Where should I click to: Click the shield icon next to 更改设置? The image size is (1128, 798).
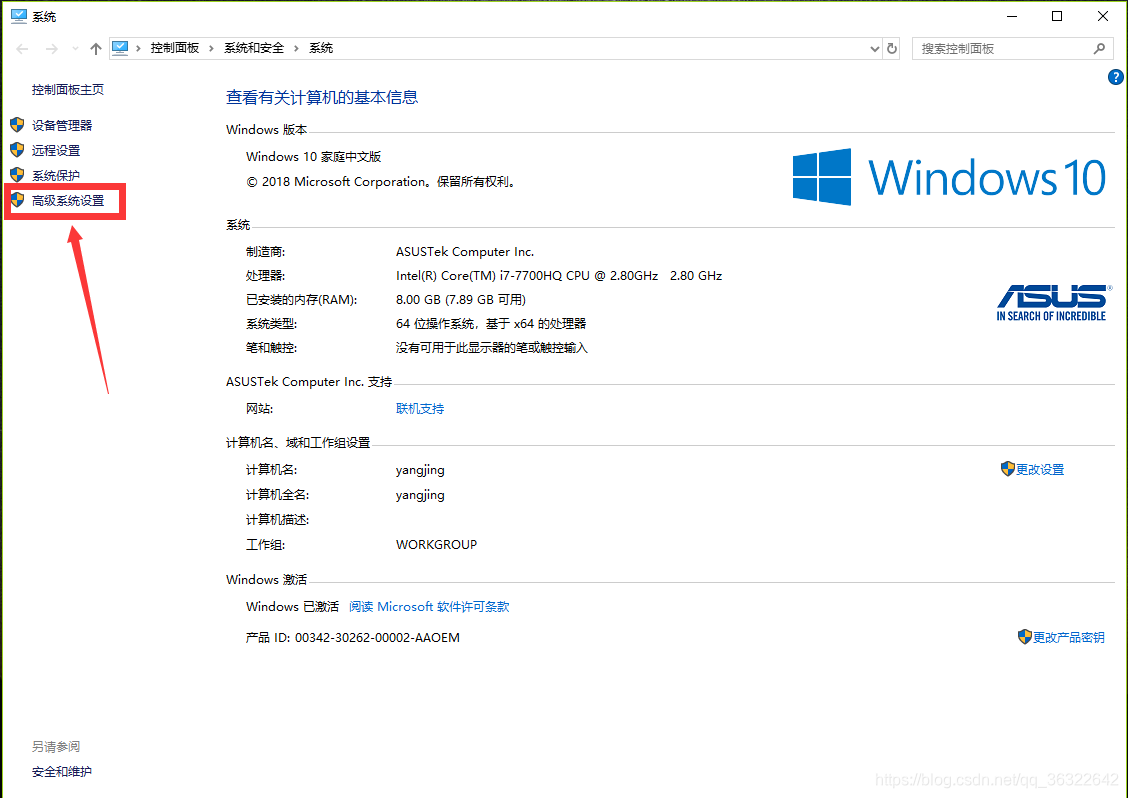click(x=1007, y=468)
